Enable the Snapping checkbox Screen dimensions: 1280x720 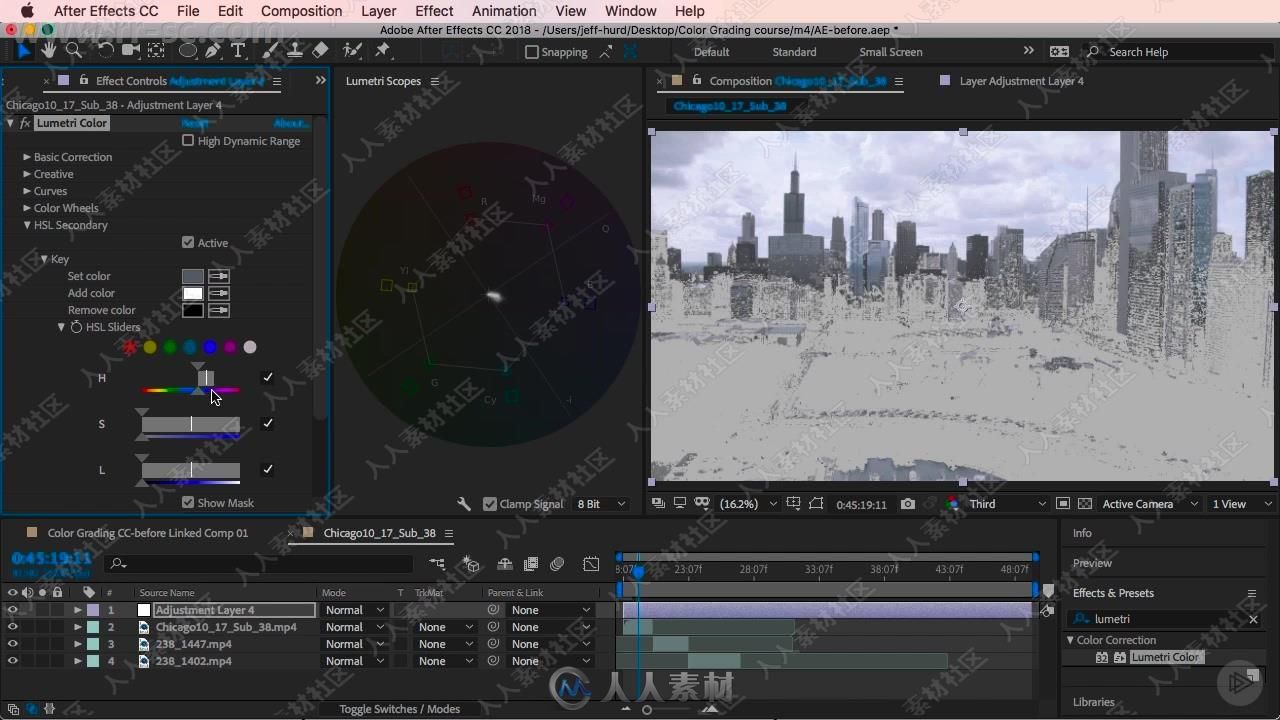532,52
